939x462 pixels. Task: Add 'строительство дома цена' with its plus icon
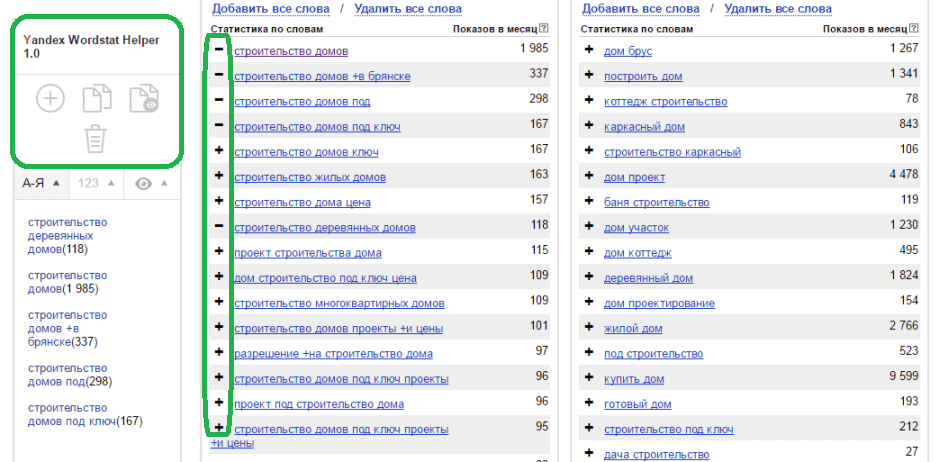click(219, 200)
